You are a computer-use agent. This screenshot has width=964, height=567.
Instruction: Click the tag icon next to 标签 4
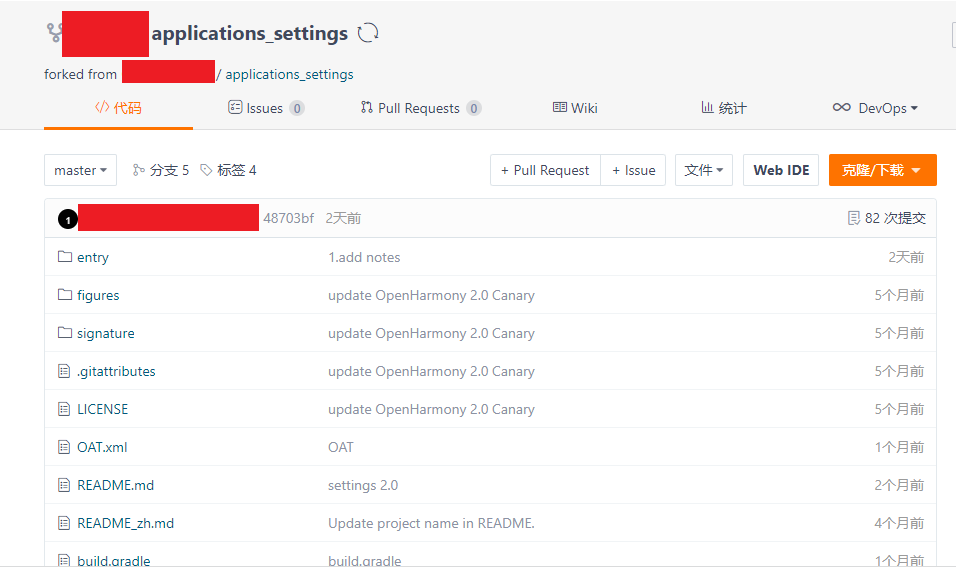(206, 170)
